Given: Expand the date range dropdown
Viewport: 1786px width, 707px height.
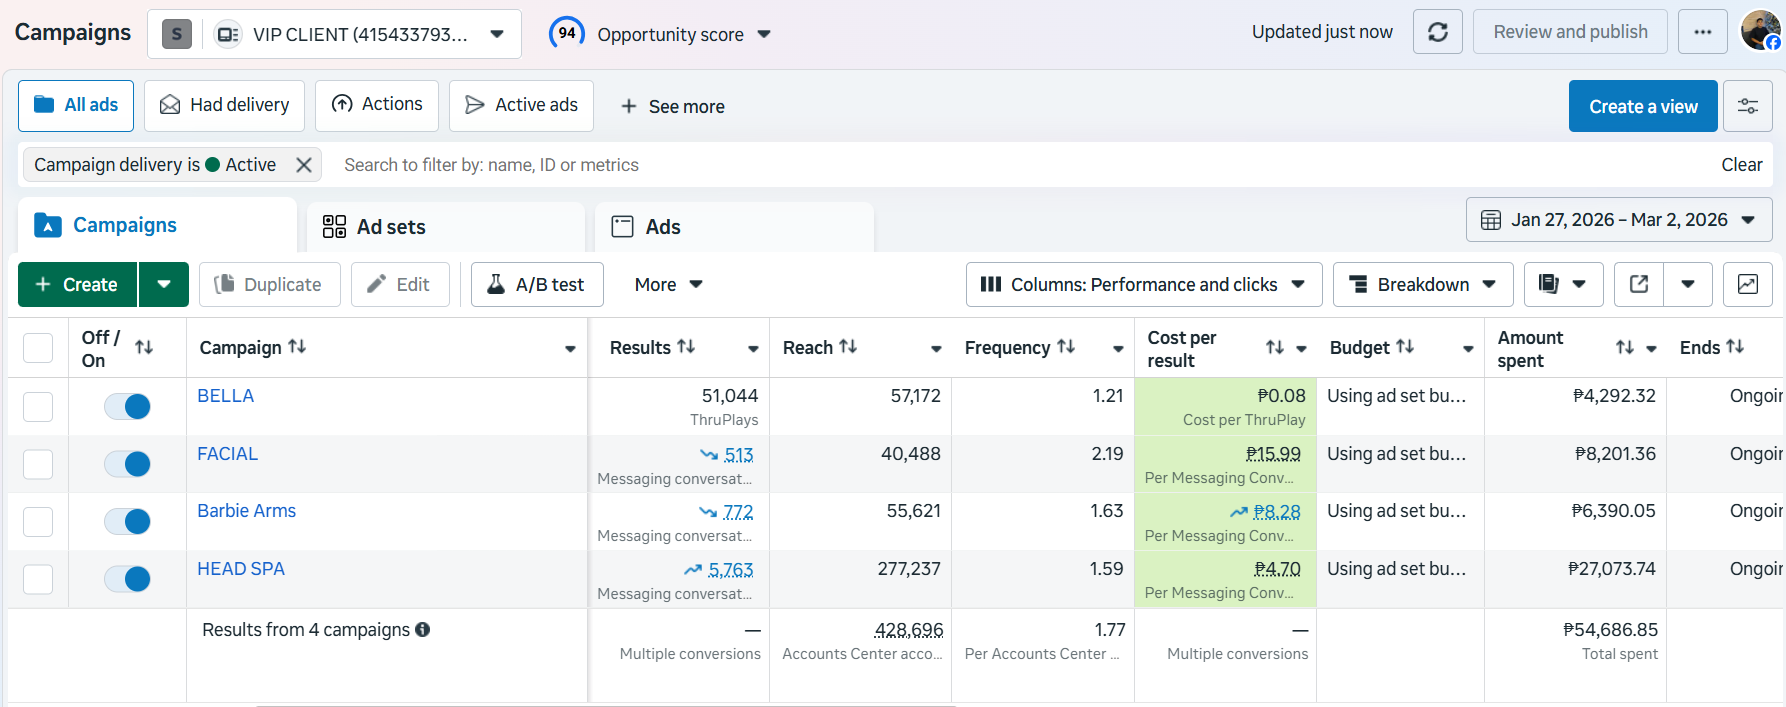Looking at the screenshot, I should [x=1618, y=220].
